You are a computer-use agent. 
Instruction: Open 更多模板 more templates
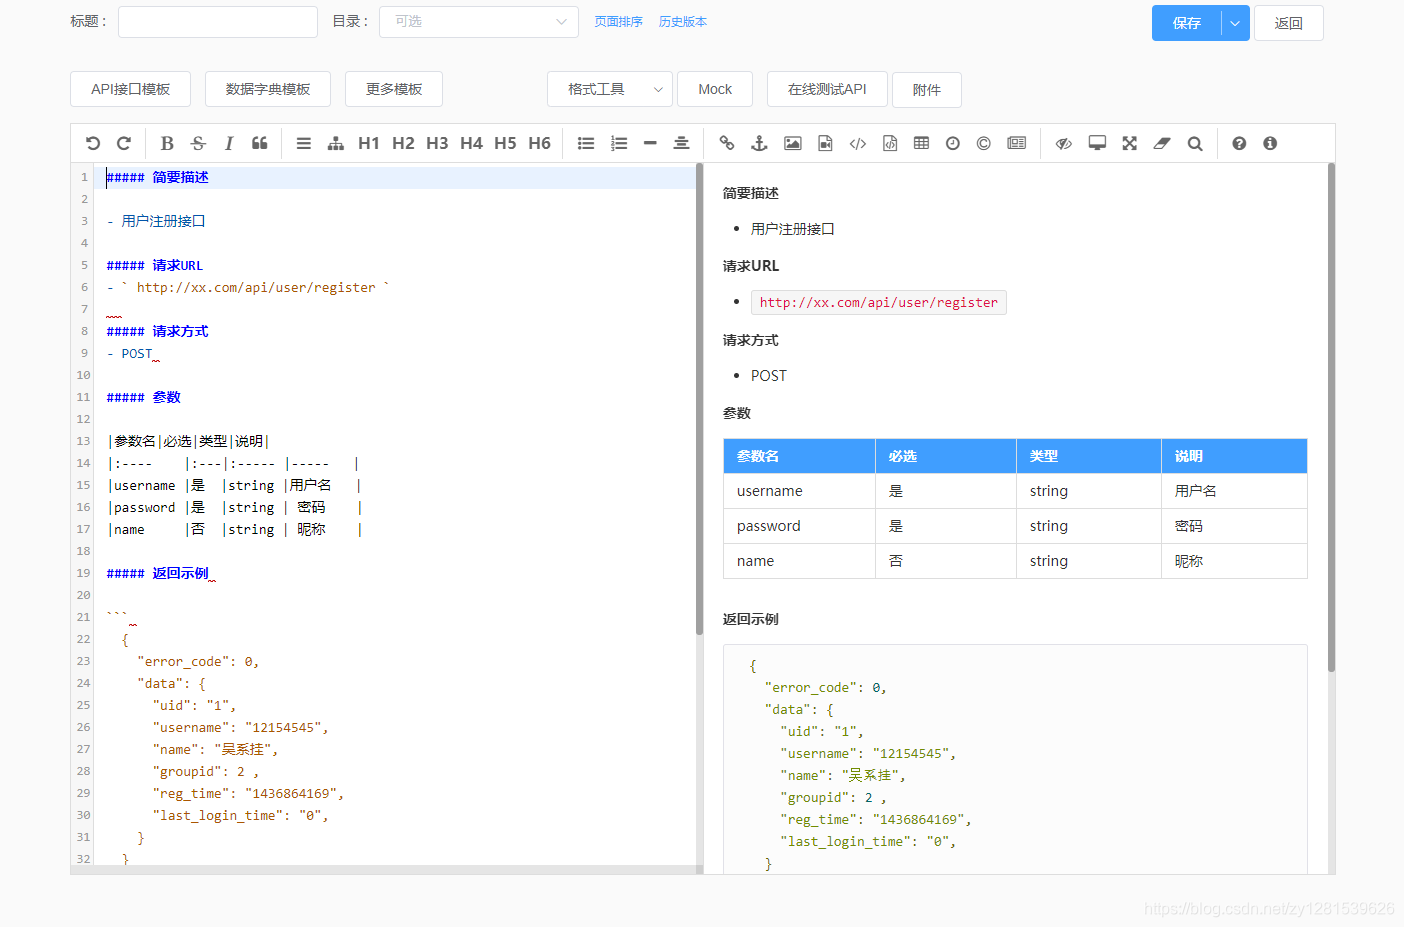pos(394,89)
